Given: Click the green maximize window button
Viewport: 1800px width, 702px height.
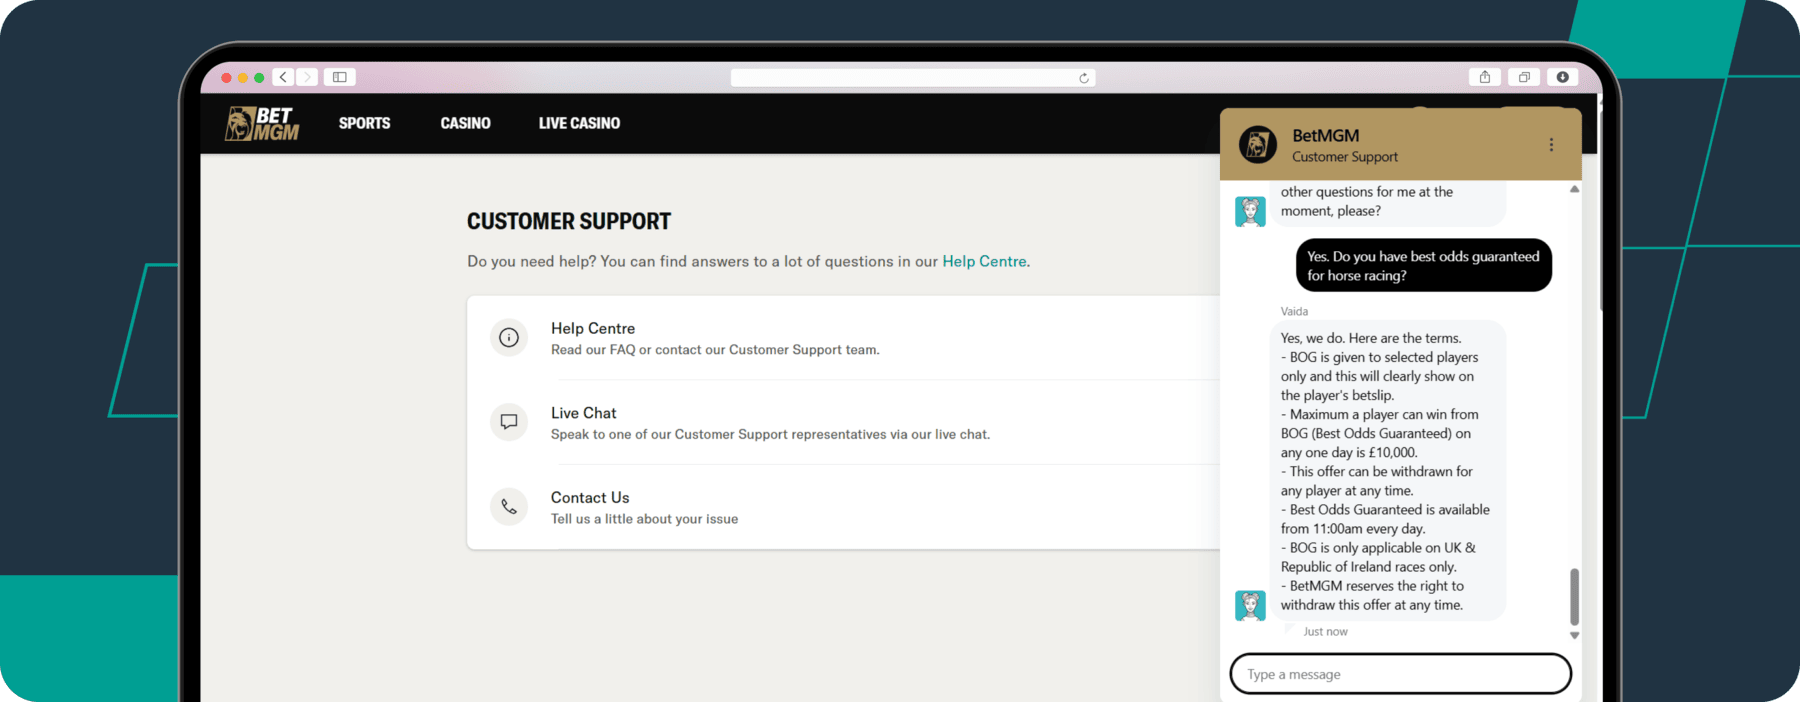Looking at the screenshot, I should (x=259, y=78).
